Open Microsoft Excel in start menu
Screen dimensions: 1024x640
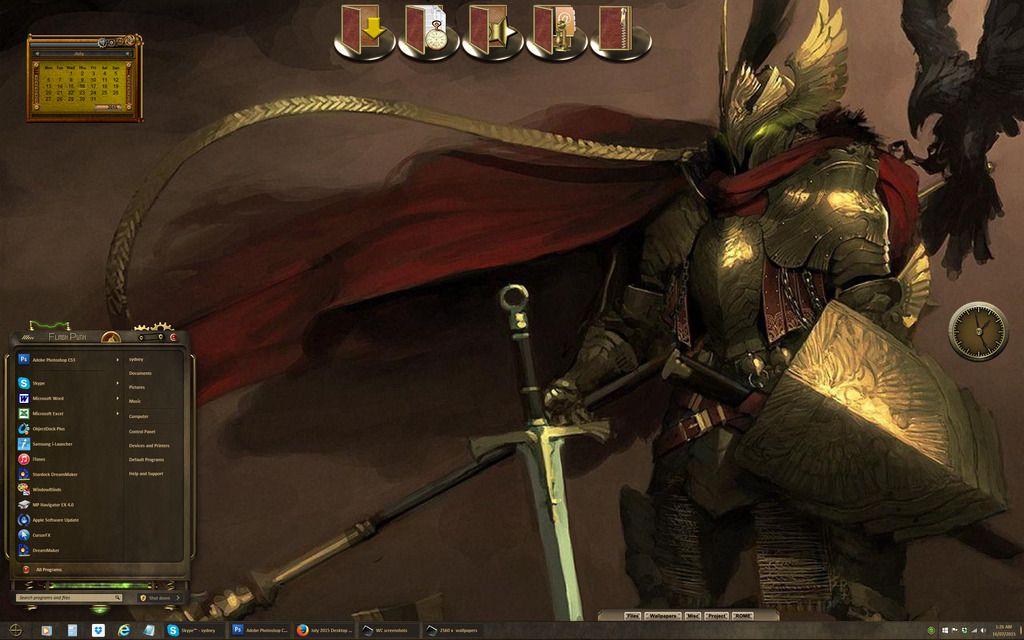tap(68, 413)
